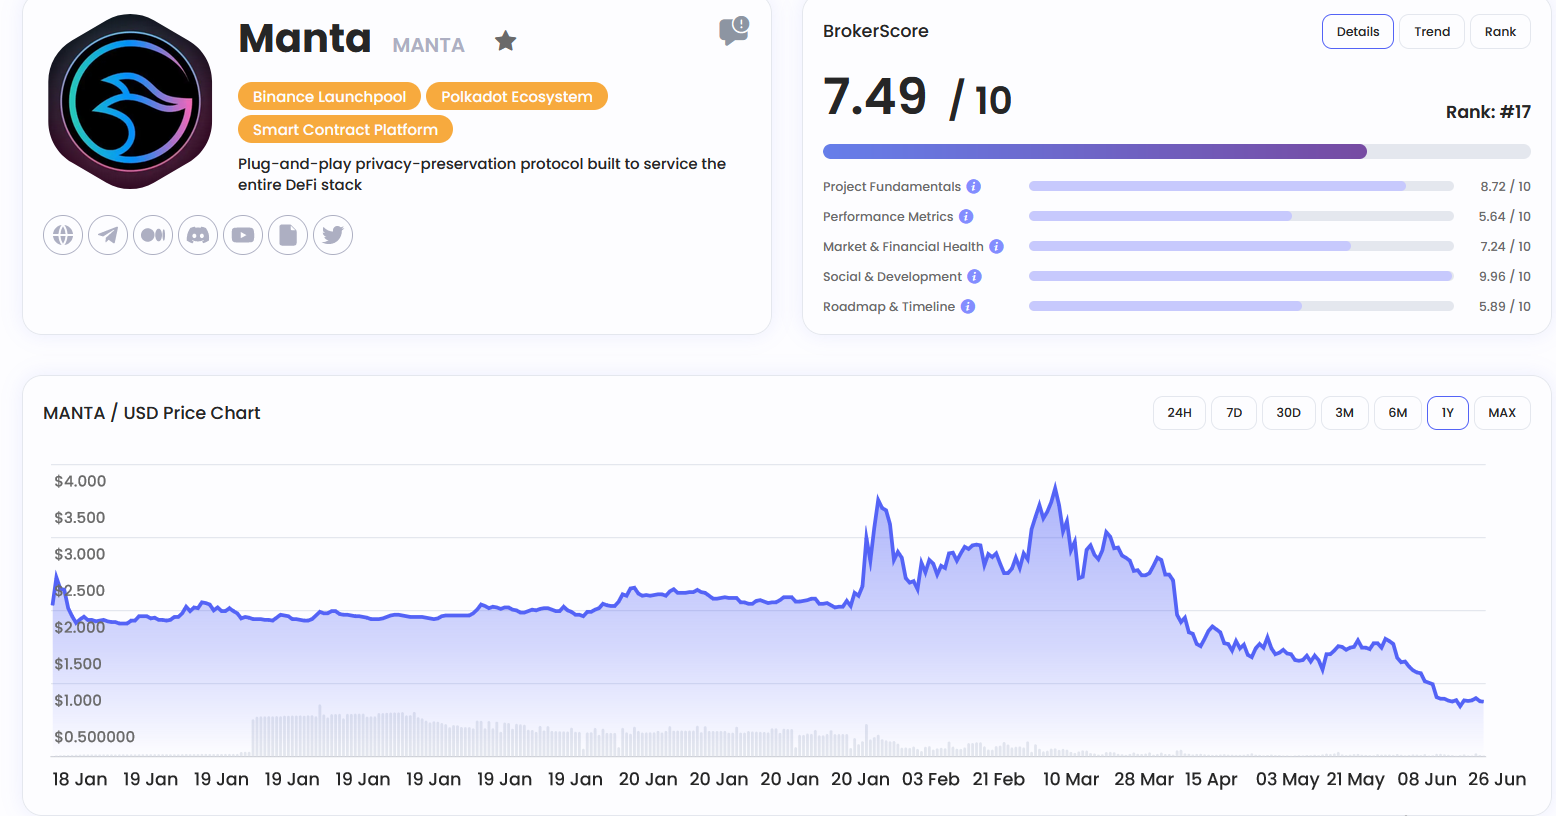Show info for Project Fundamentals
Screen dimensions: 1556x816
(974, 187)
